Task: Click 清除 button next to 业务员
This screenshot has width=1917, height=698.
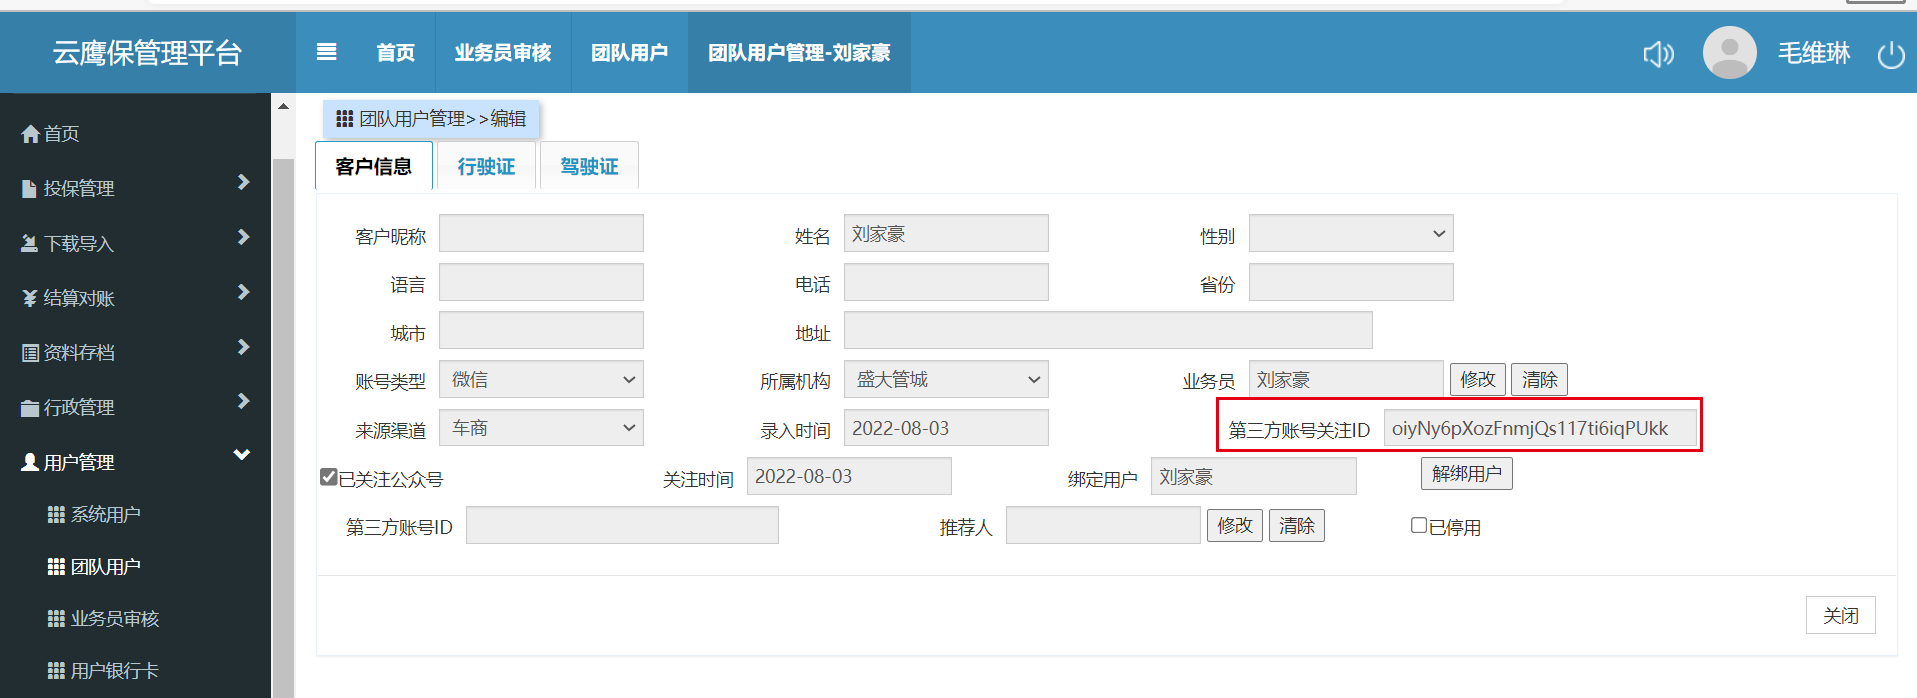Action: [1539, 379]
